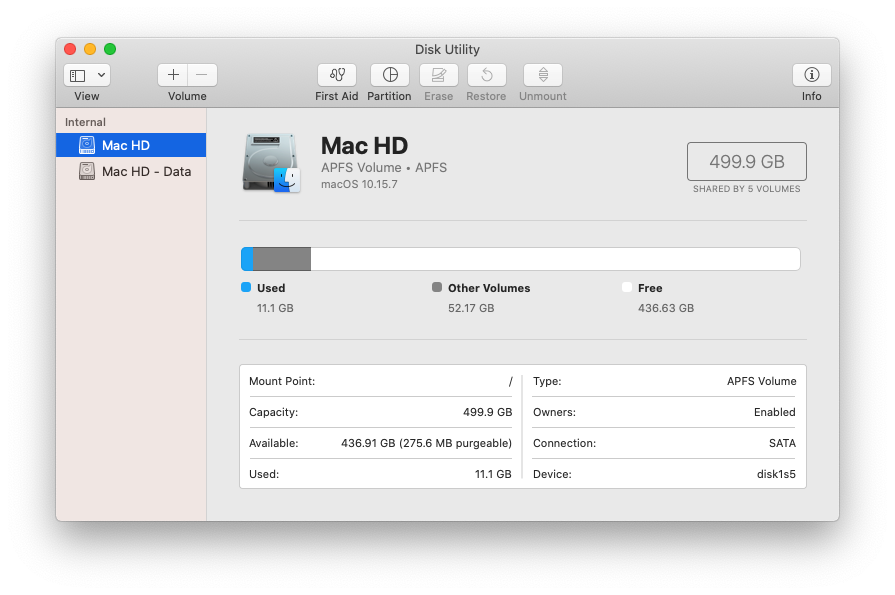
Task: Open the Partition pie chart tool
Action: pos(390,75)
